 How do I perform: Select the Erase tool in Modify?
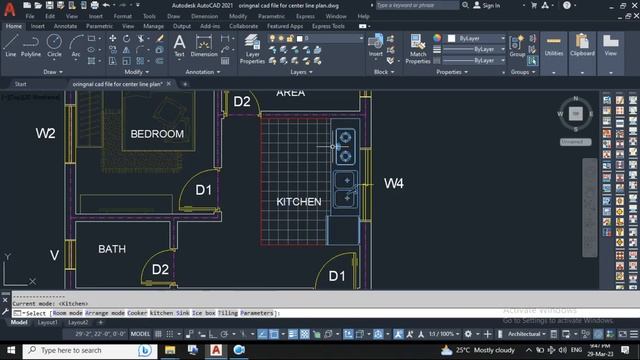[x=160, y=38]
